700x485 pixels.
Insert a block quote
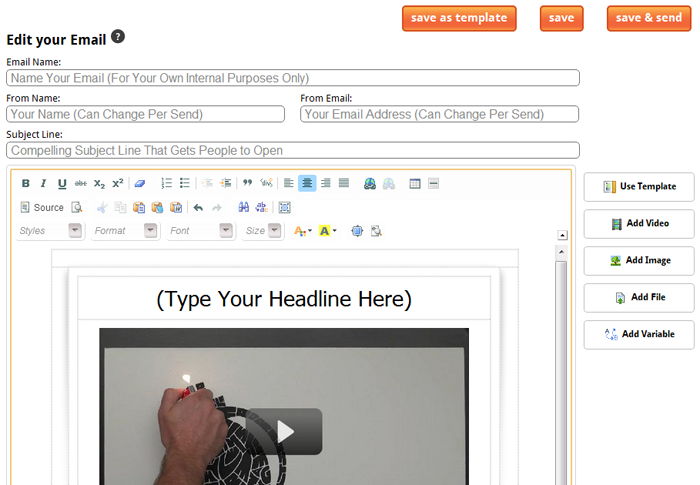[x=247, y=183]
